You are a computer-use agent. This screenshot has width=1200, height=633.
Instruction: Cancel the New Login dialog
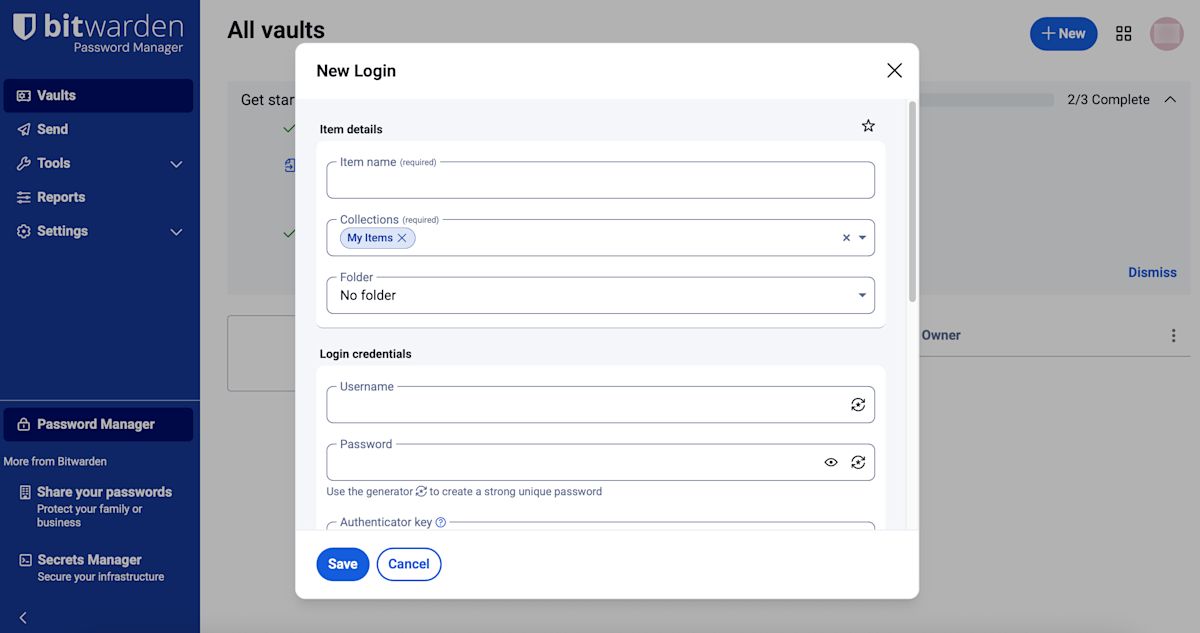[x=408, y=564]
